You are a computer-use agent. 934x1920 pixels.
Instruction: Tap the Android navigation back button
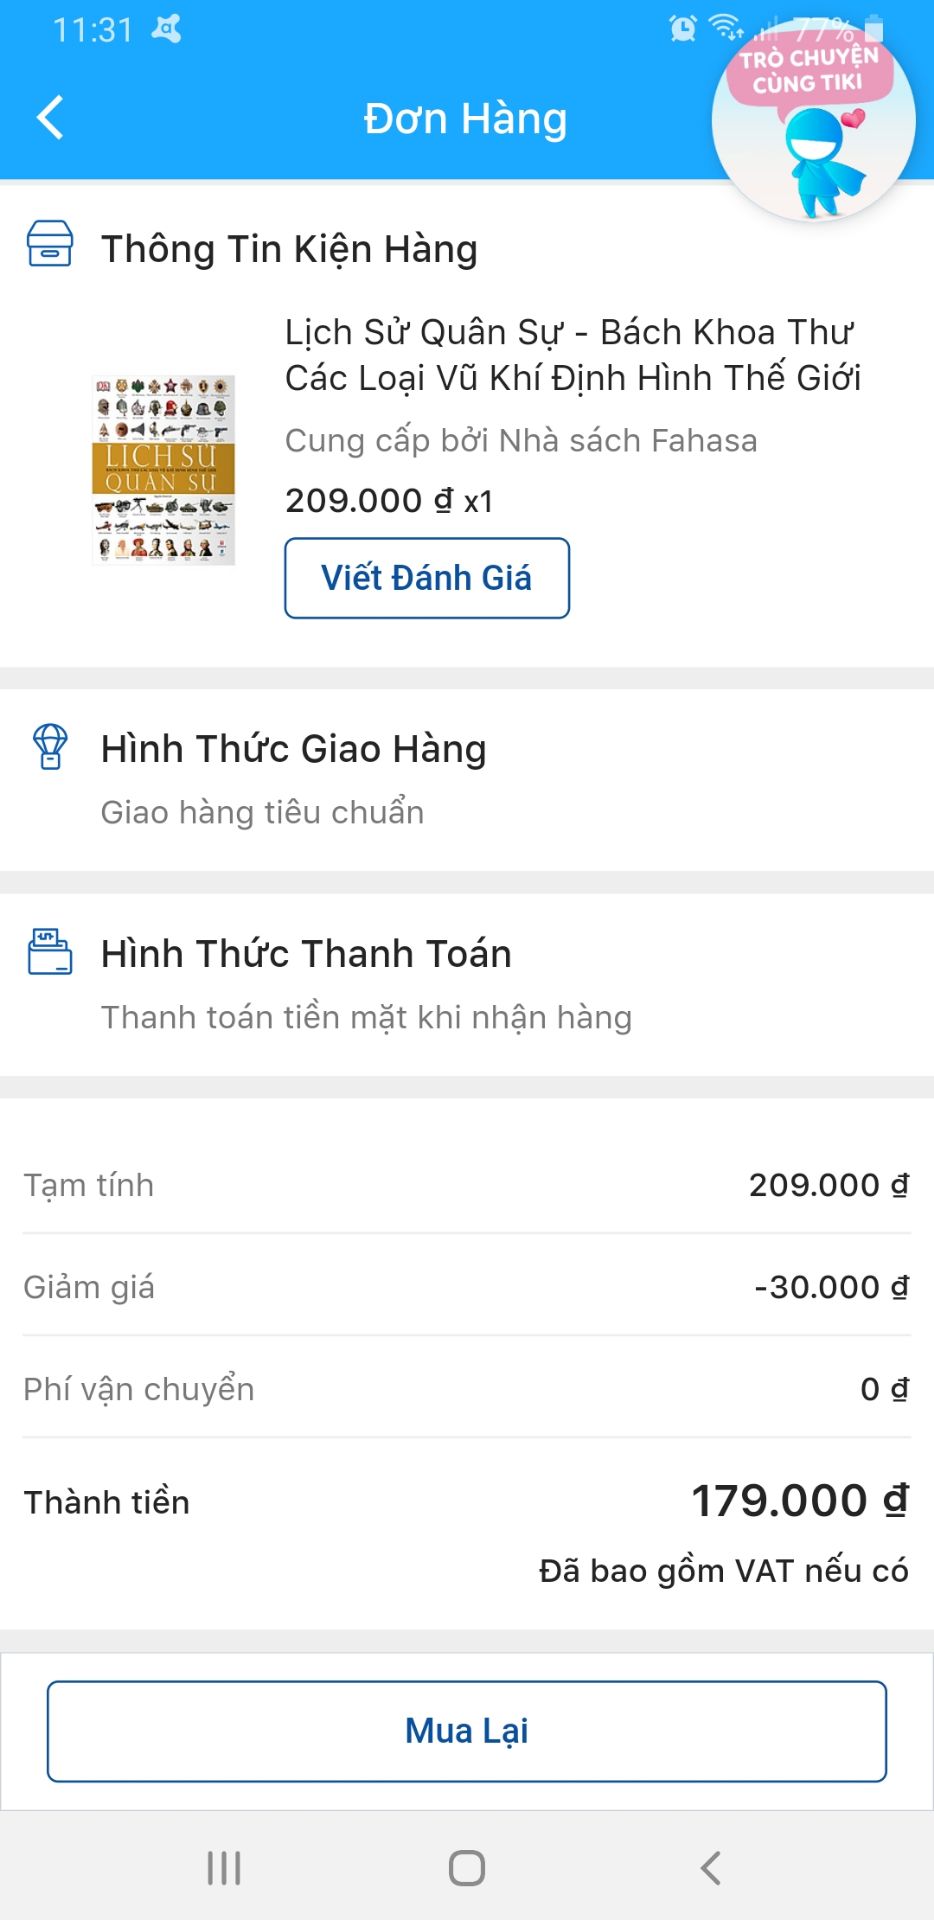pyautogui.click(x=710, y=1867)
